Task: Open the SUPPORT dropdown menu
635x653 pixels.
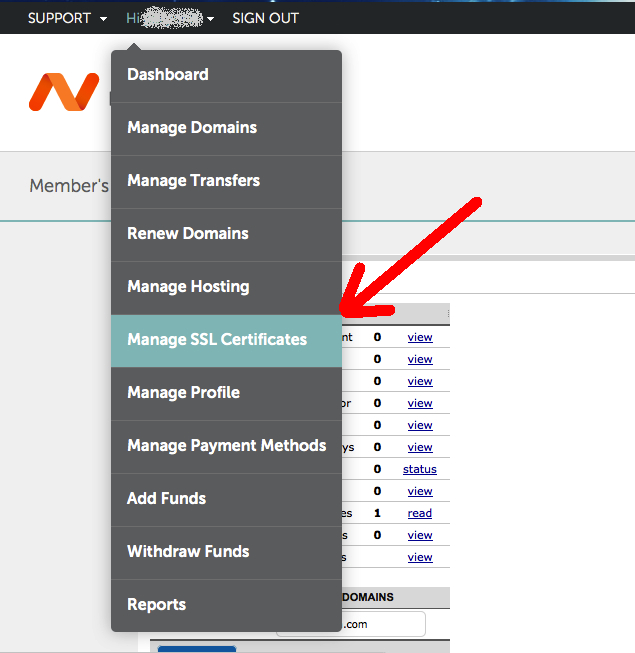Action: click(x=67, y=18)
